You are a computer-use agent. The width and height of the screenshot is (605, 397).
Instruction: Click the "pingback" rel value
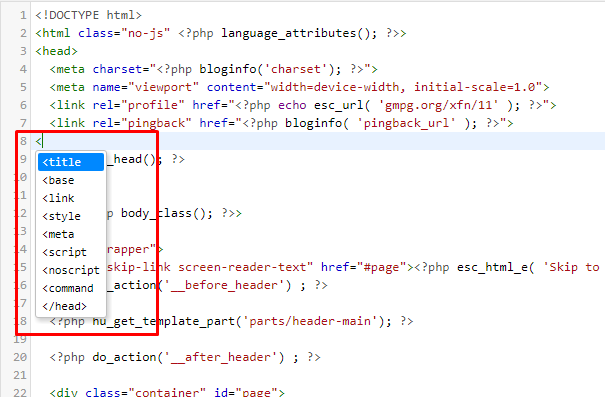156,123
